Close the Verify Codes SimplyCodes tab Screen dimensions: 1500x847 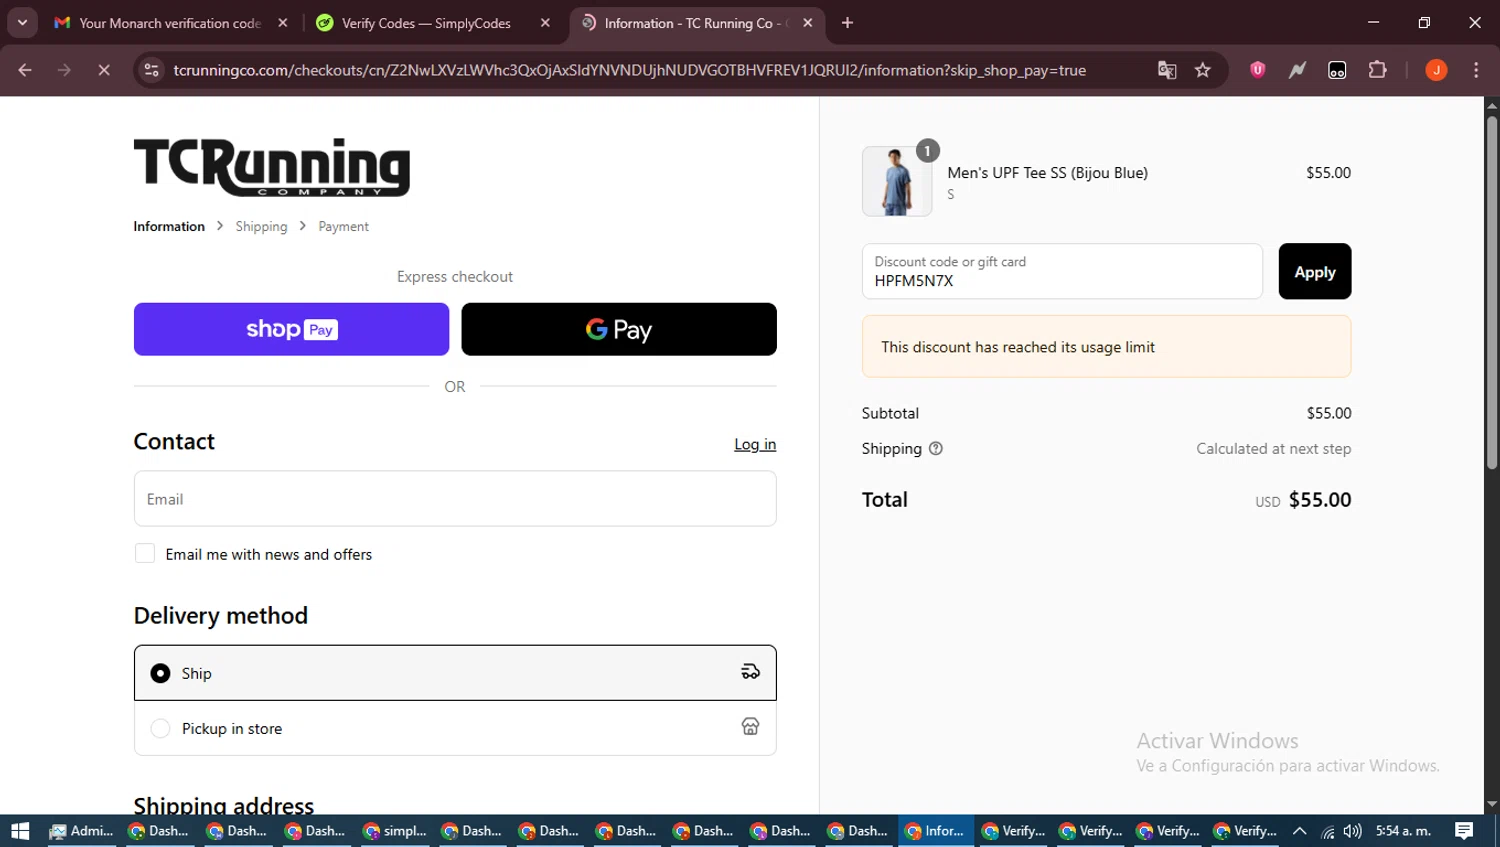(545, 22)
